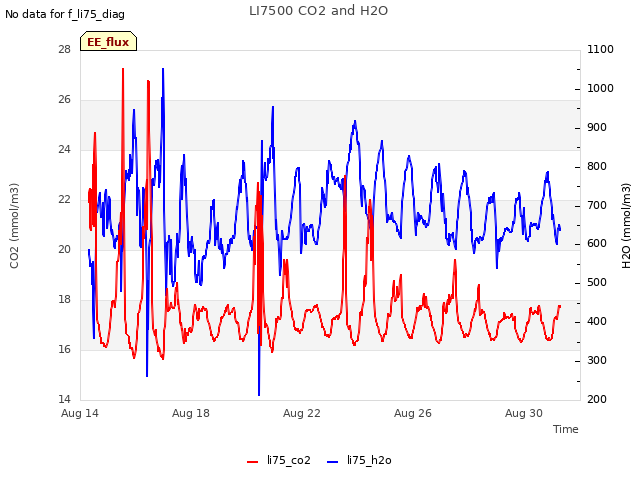Image resolution: width=640 pixels, height=480 pixels.
Task: Click the 22 tick on CO2 axis
Action: pyautogui.click(x=64, y=200)
